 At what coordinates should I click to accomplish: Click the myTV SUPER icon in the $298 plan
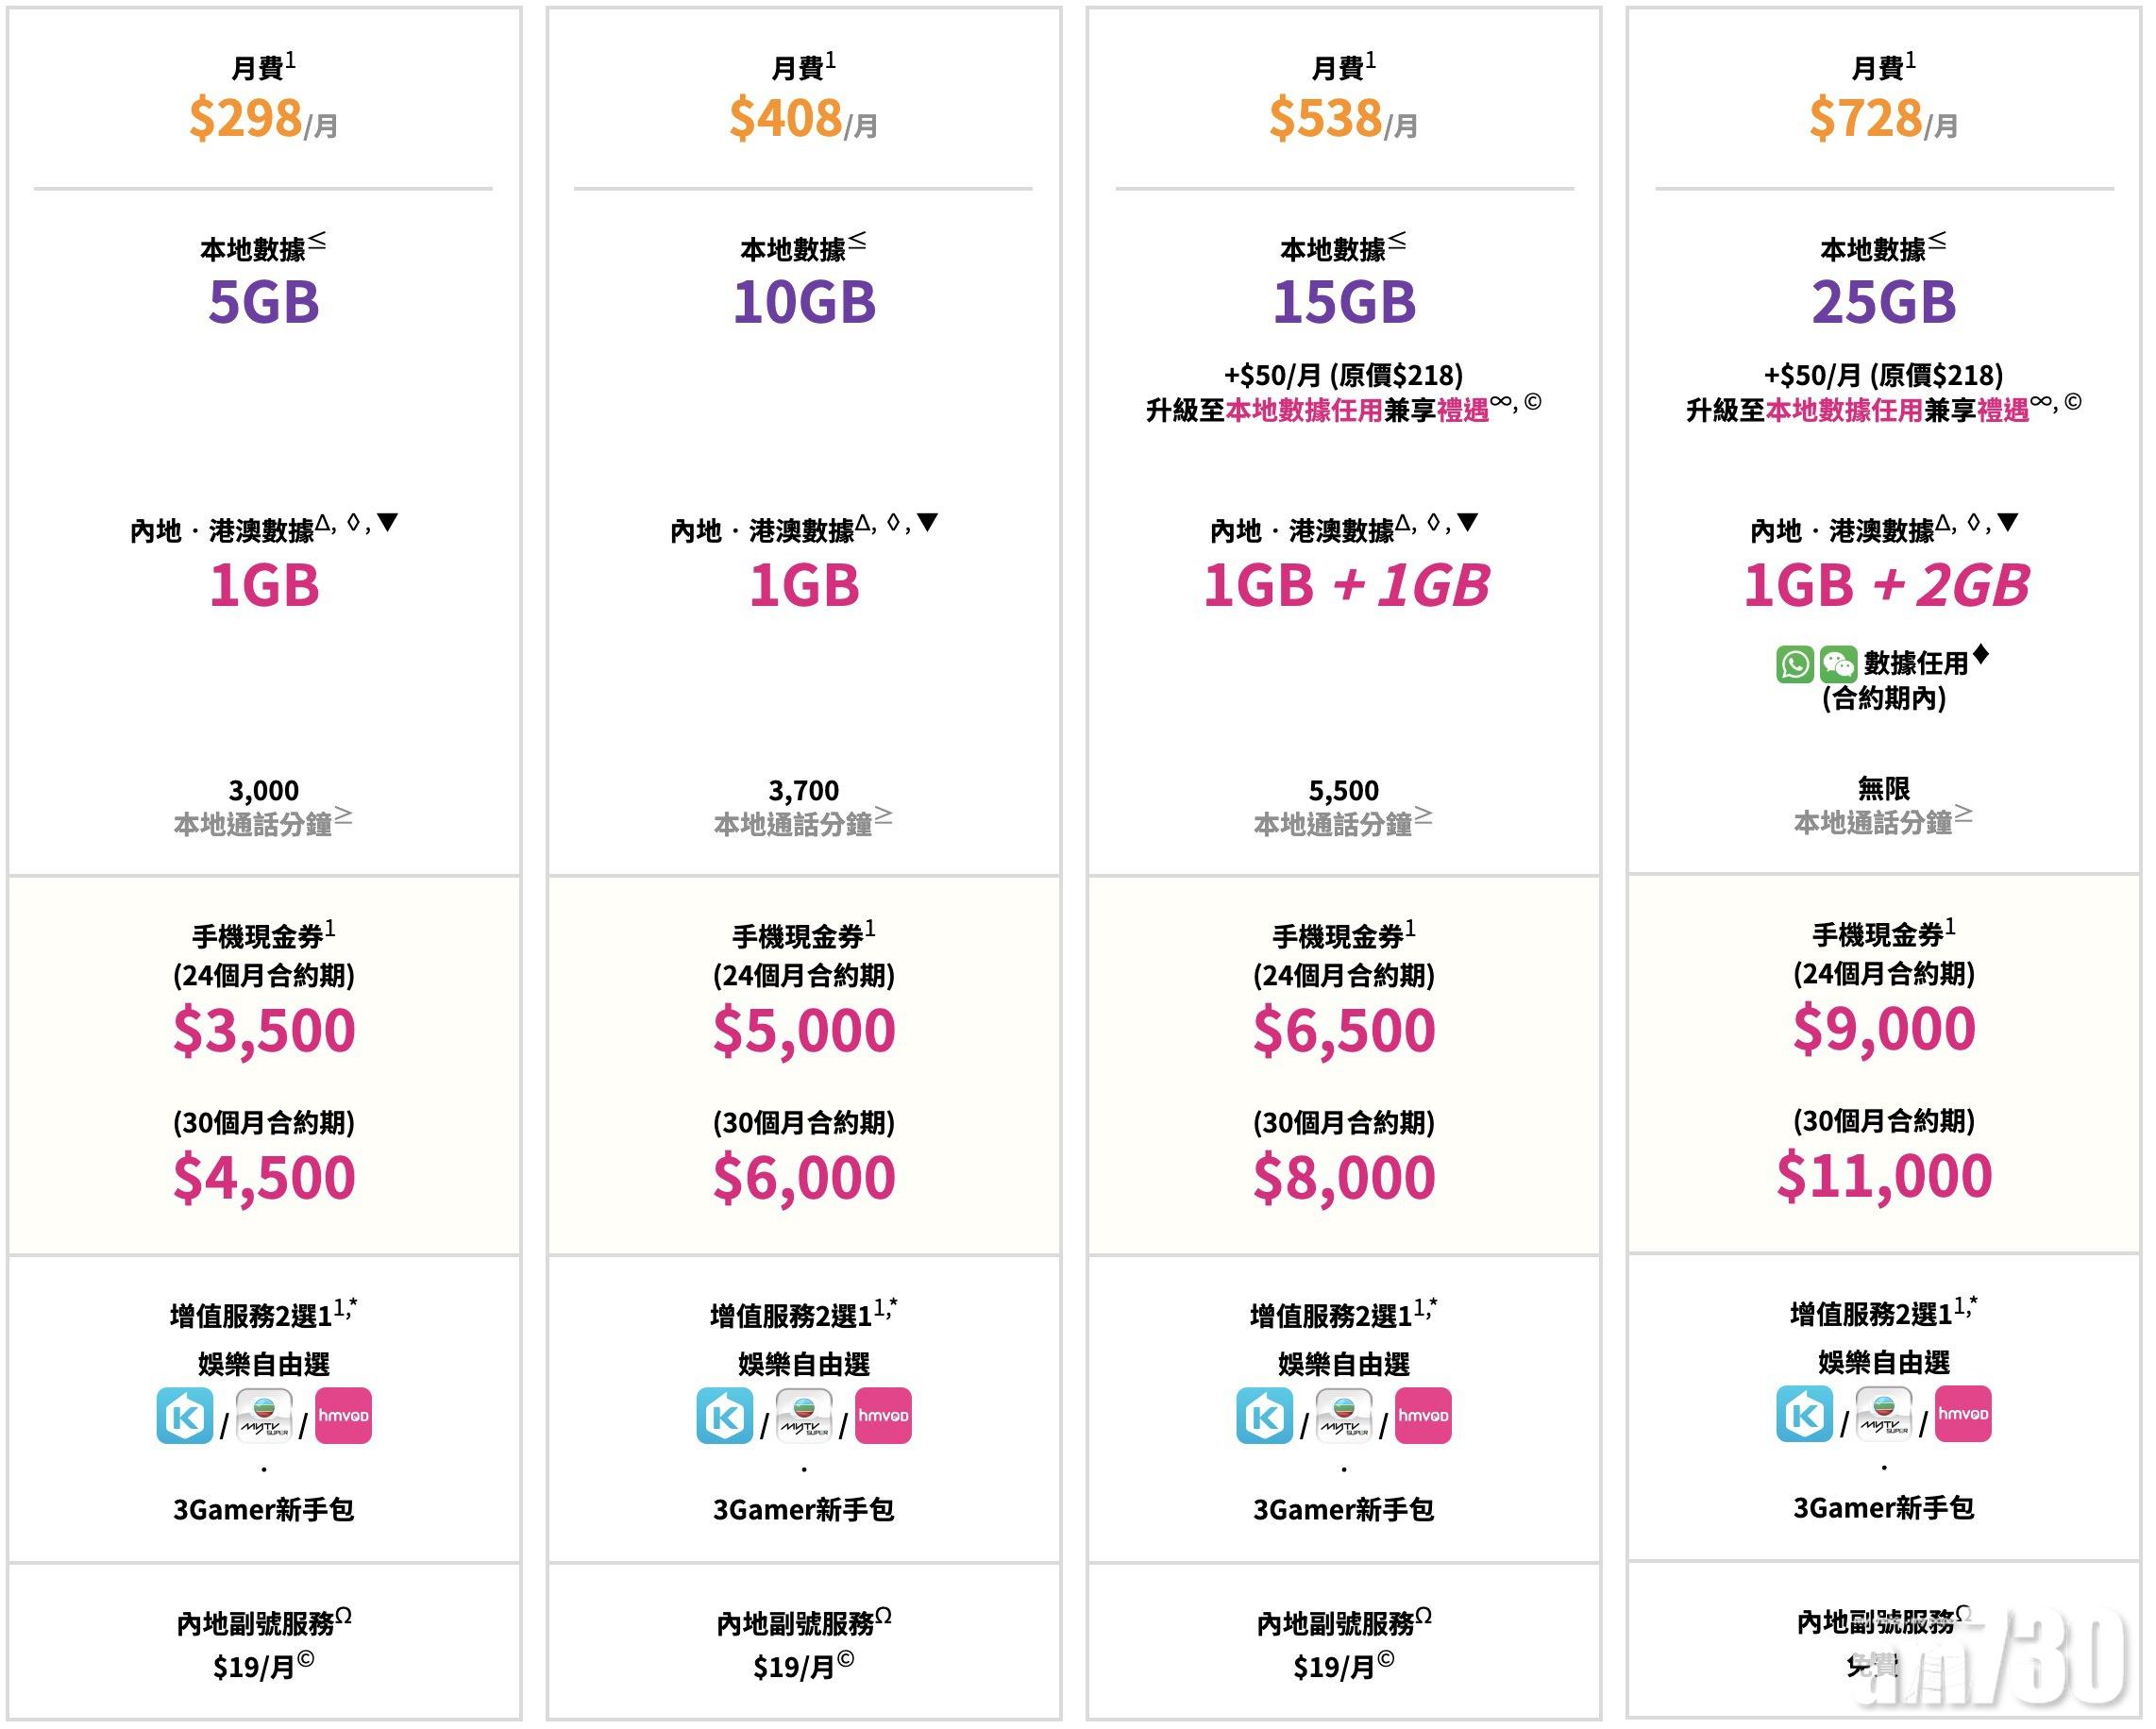pyautogui.click(x=264, y=1416)
